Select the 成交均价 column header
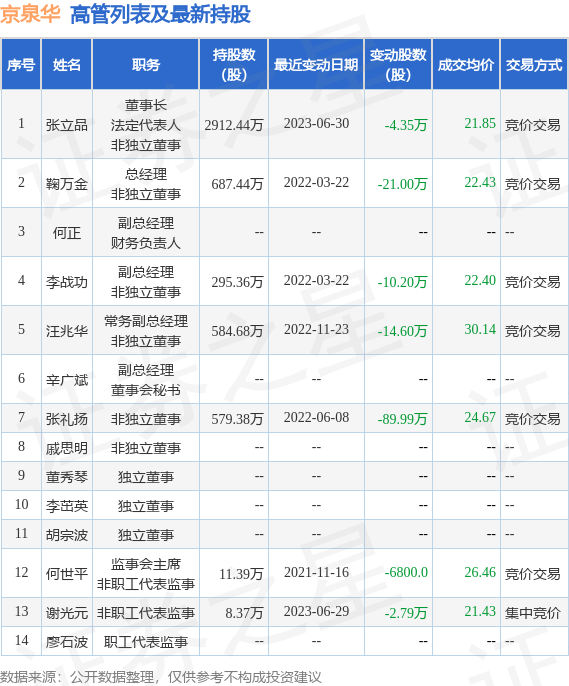569x686 pixels. [x=466, y=65]
